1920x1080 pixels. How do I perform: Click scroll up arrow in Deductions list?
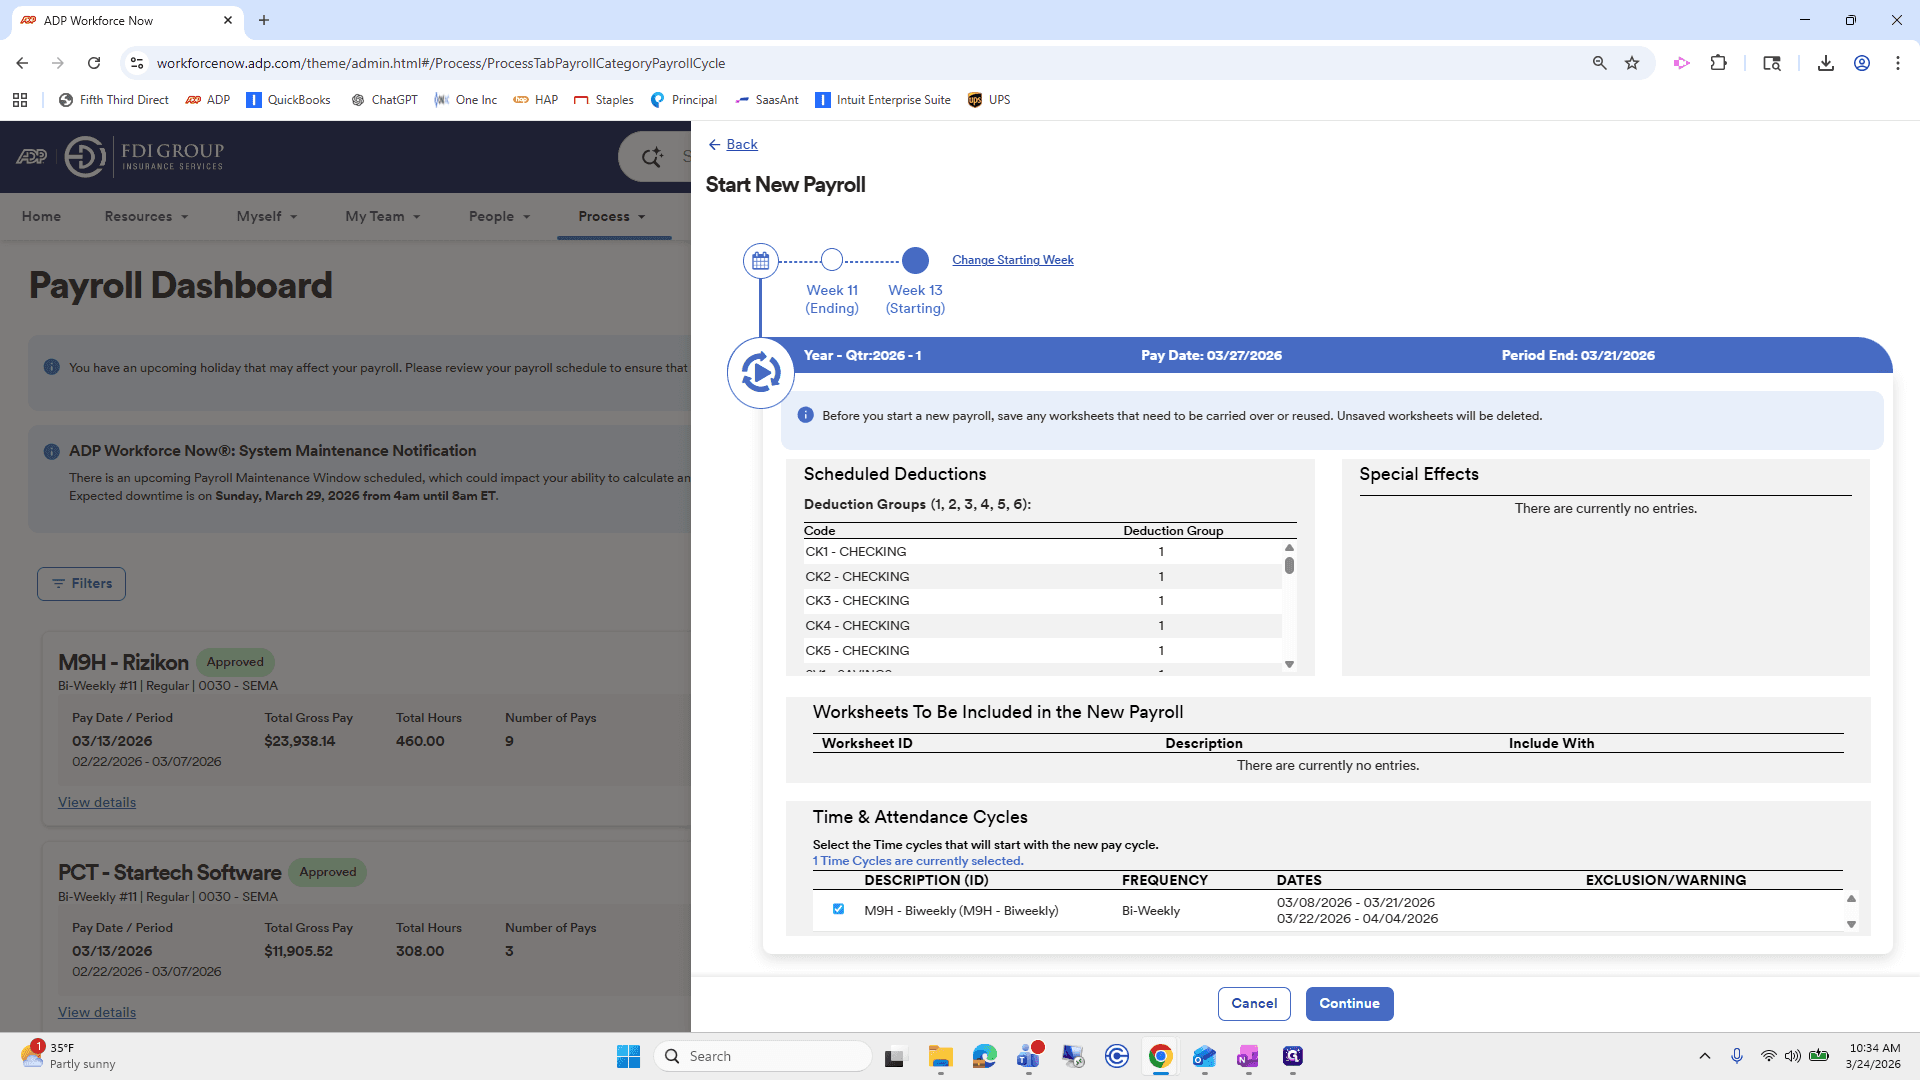1289,548
